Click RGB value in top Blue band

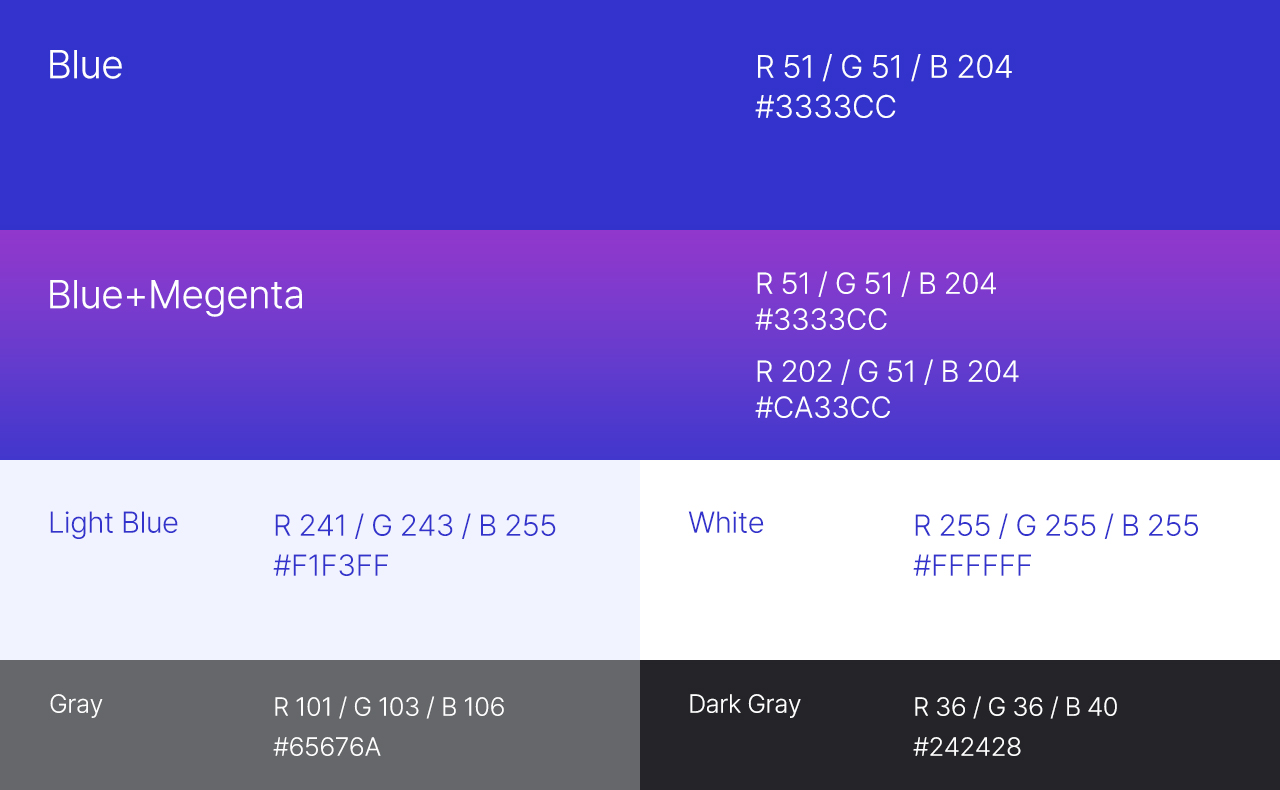[884, 67]
